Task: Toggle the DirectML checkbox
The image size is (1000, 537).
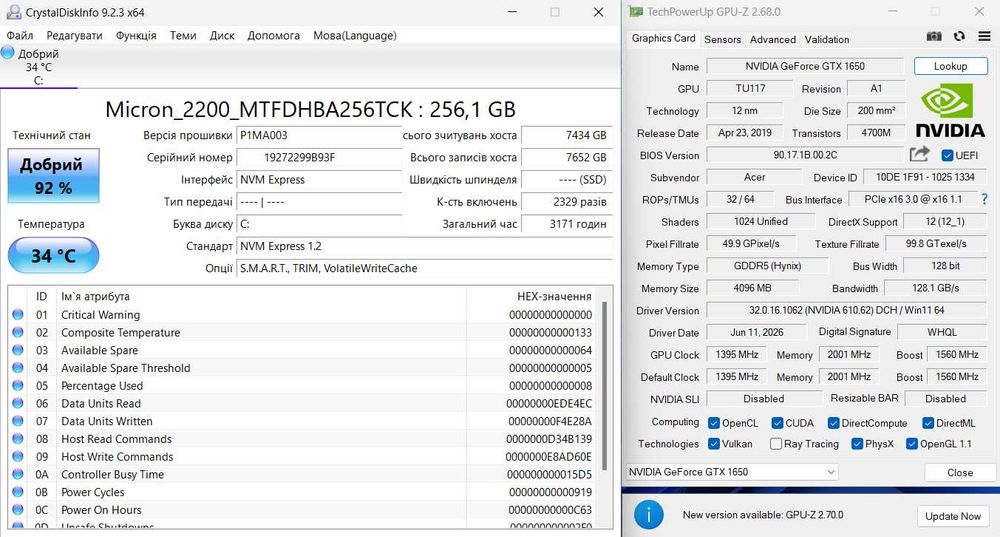Action: (928, 423)
